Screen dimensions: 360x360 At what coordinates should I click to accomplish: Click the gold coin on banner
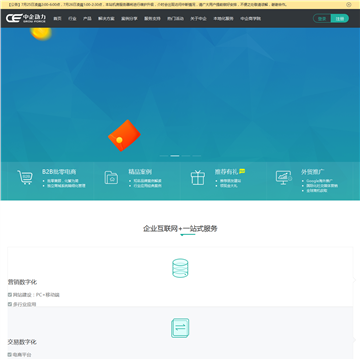(41, 33)
